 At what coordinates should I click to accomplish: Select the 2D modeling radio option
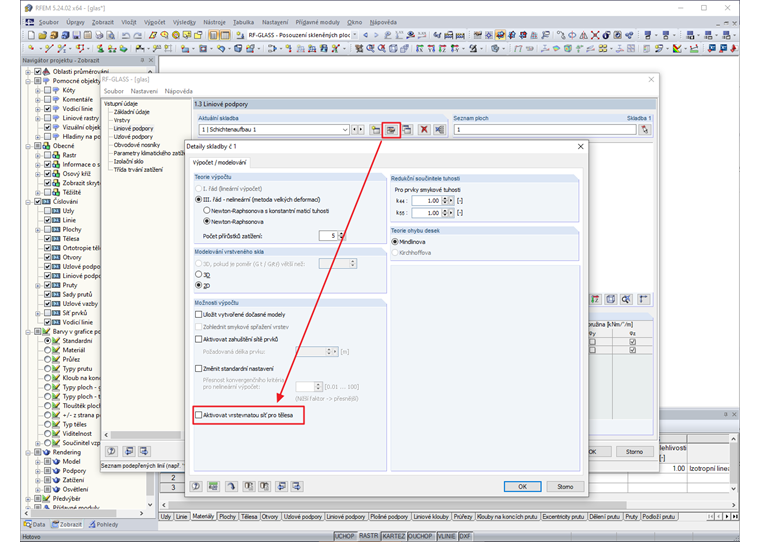pos(198,286)
